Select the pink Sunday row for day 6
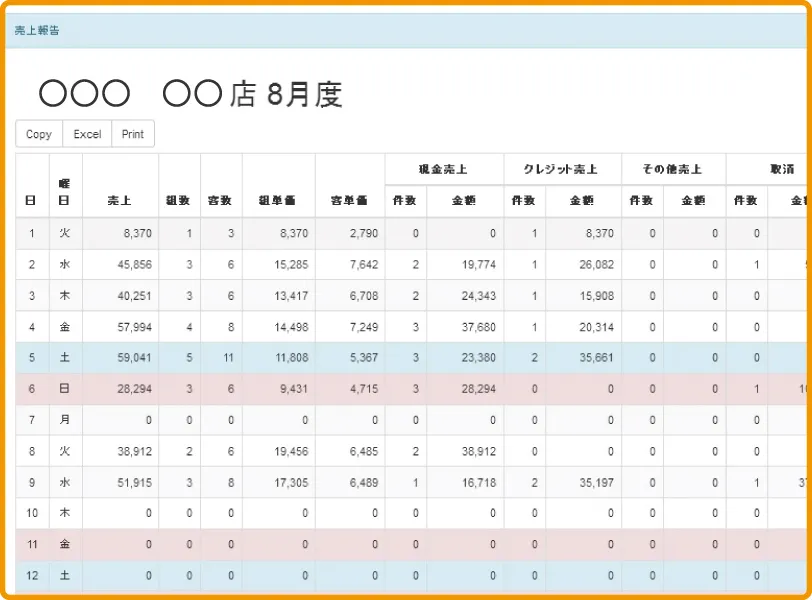The width and height of the screenshot is (812, 600). (300, 388)
